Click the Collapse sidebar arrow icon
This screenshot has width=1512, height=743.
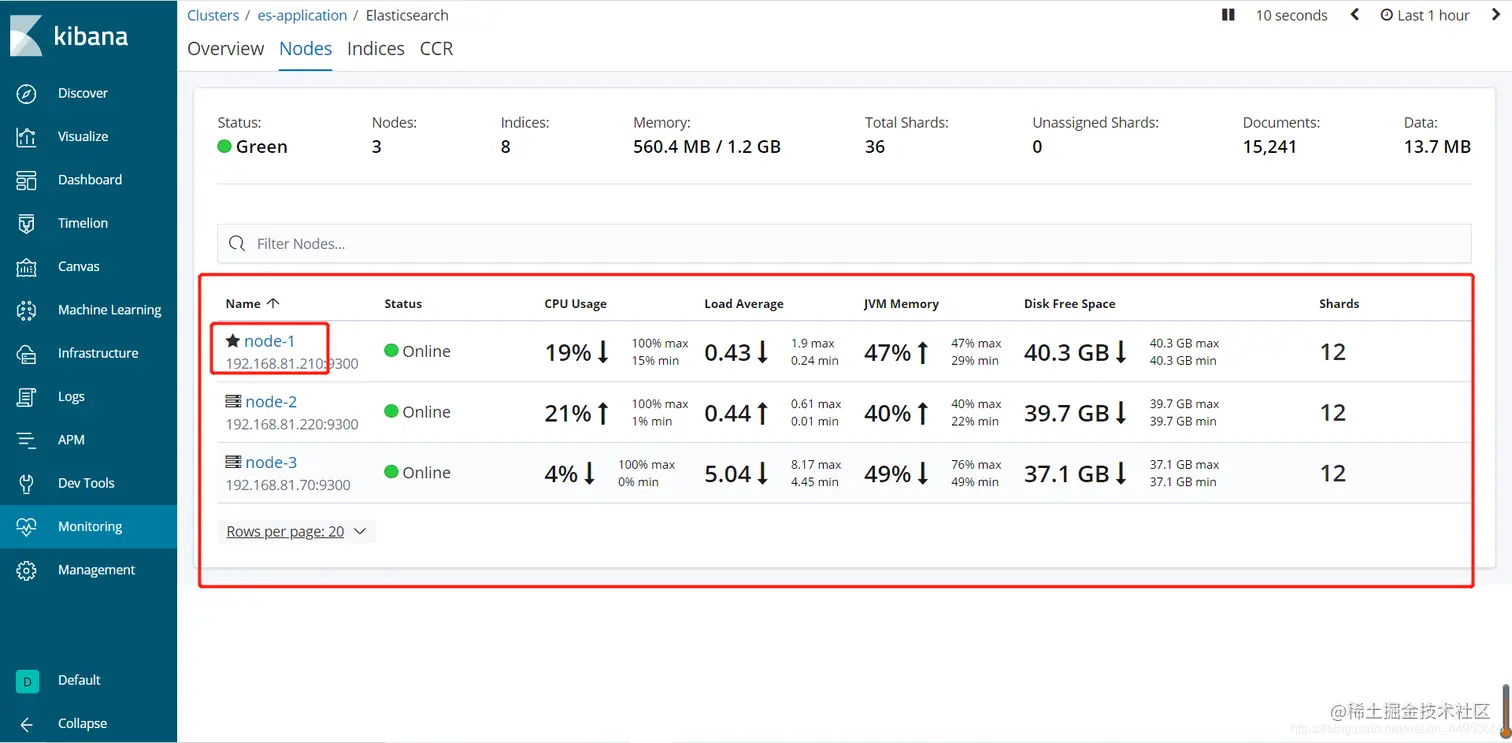tap(27, 724)
